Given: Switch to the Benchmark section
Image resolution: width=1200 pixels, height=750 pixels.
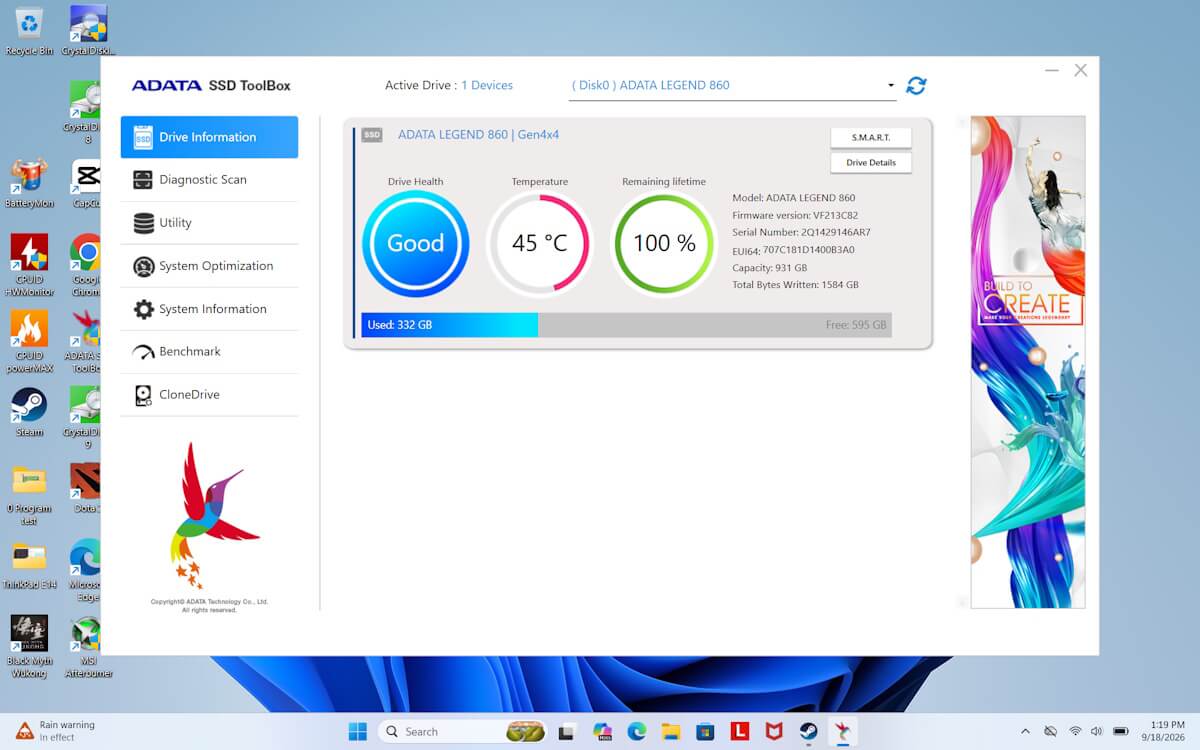Looking at the screenshot, I should click(209, 352).
